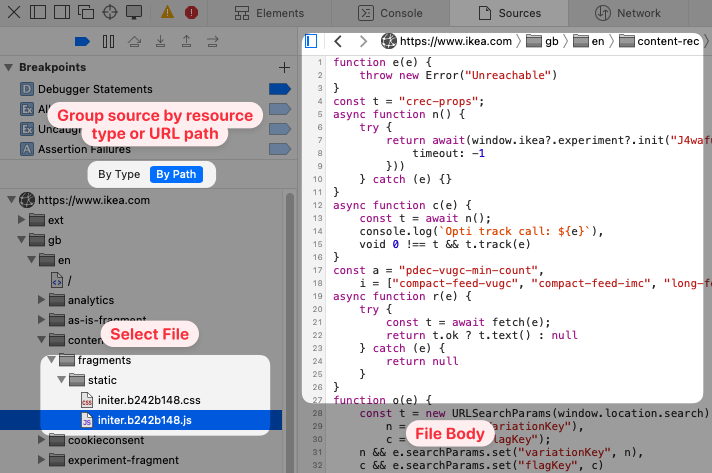Viewport: 712px width, 473px height.
Task: Collapse the https://www.ikea.com tree node
Action: click(12, 200)
